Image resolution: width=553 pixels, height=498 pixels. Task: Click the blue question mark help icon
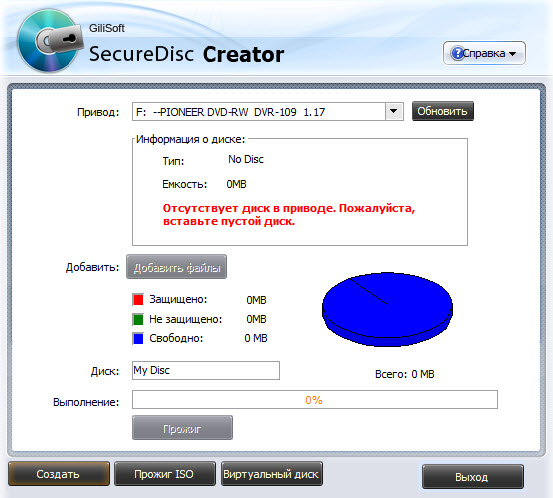click(x=457, y=53)
